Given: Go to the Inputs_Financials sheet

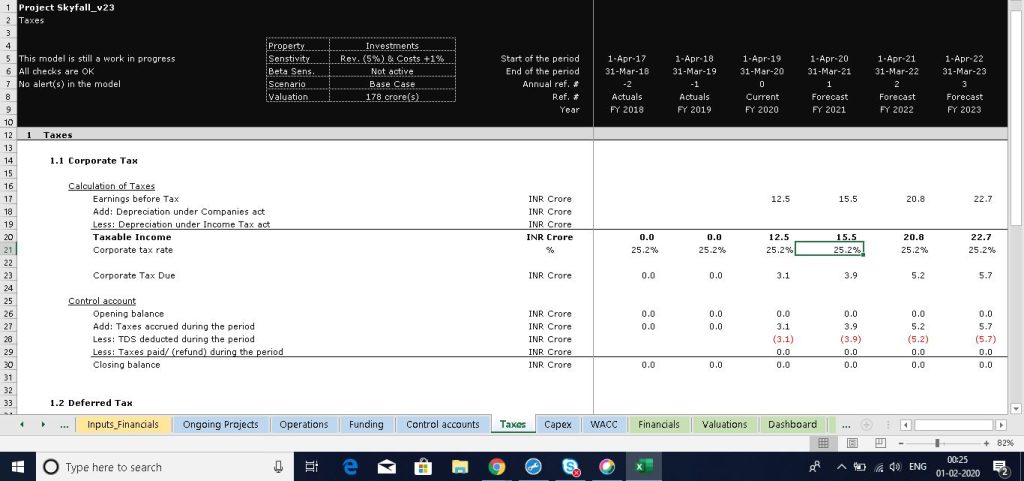Looking at the screenshot, I should 123,424.
